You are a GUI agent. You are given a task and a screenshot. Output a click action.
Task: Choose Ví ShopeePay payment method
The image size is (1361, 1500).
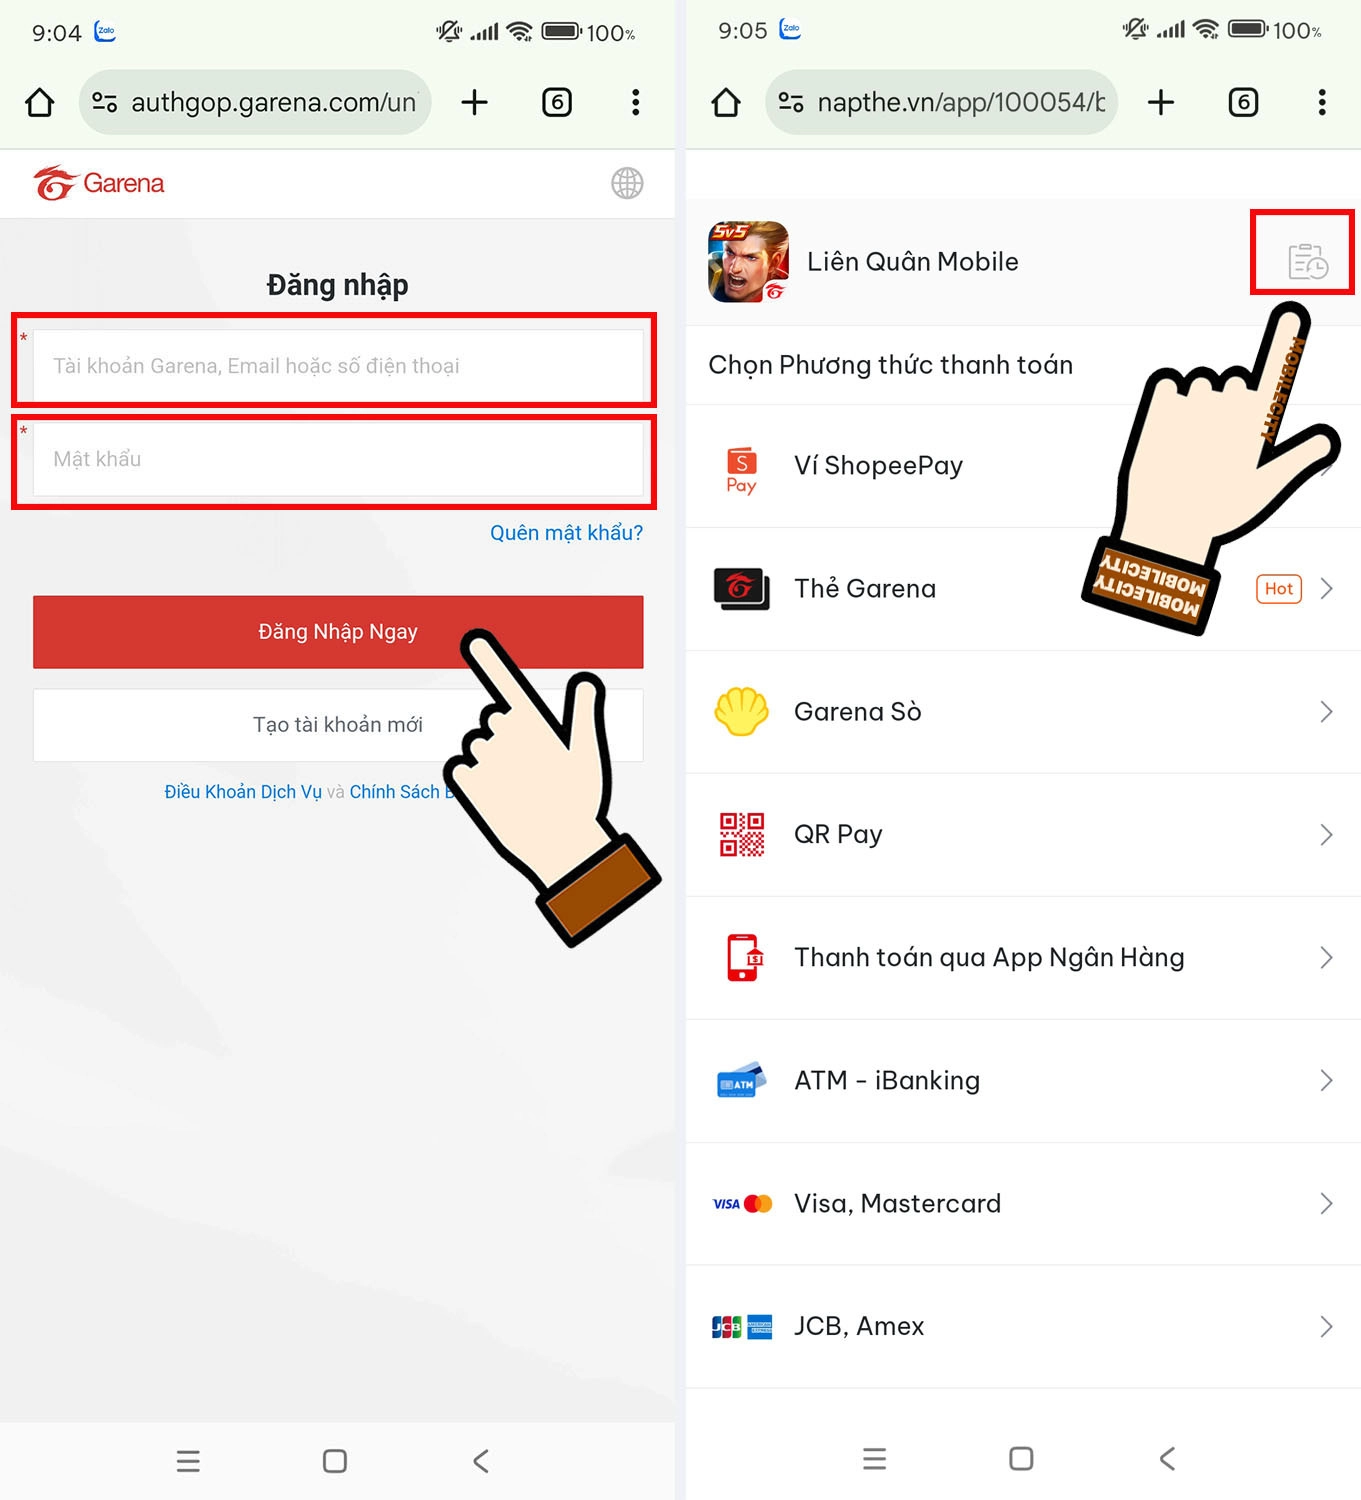(x=1023, y=466)
